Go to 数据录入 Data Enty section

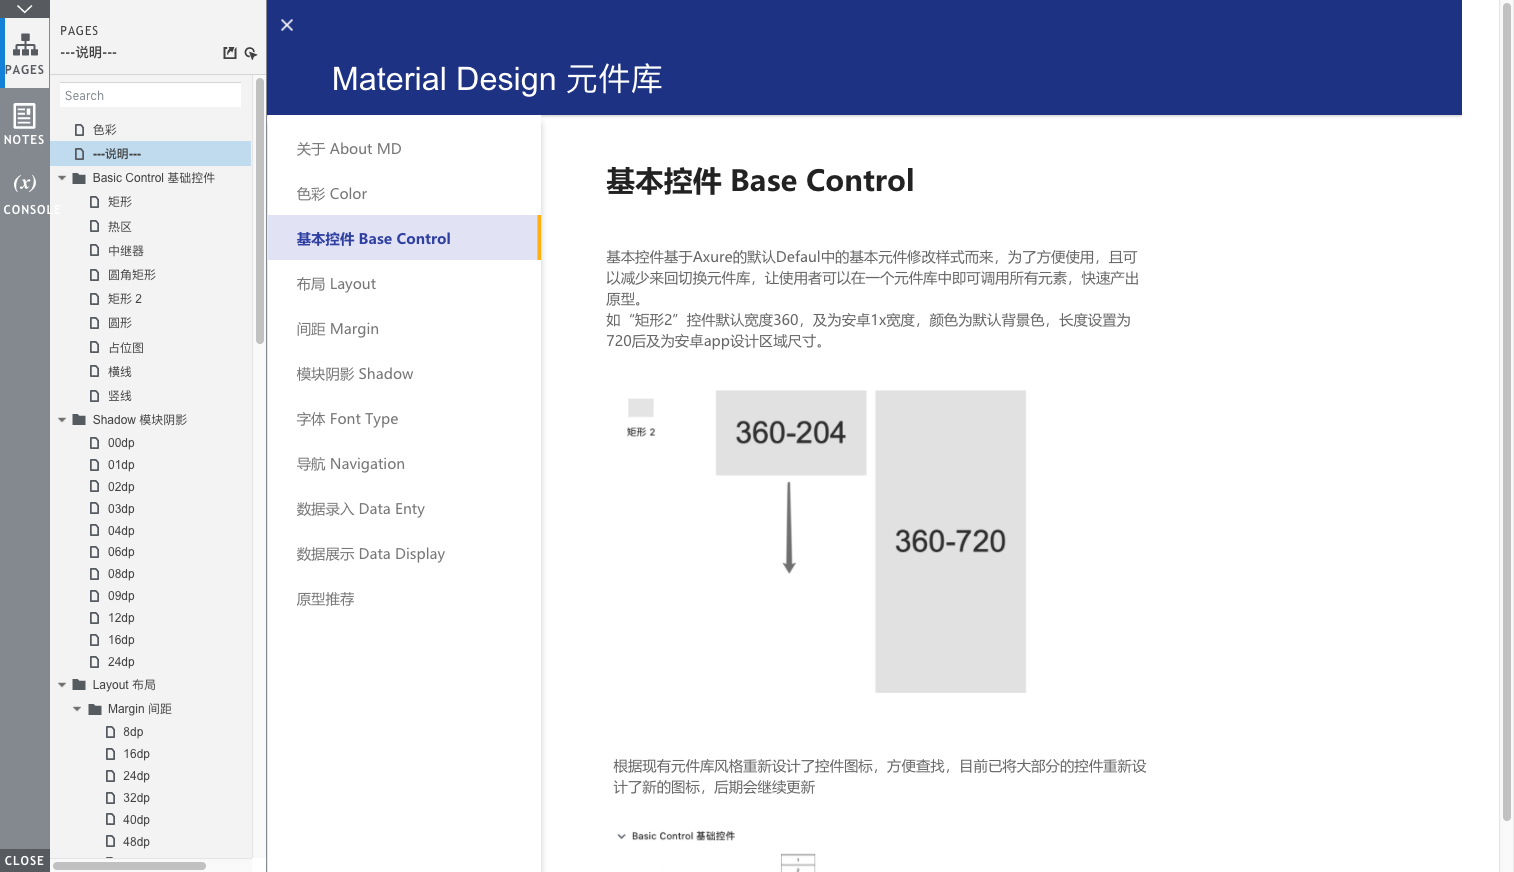tap(404, 508)
